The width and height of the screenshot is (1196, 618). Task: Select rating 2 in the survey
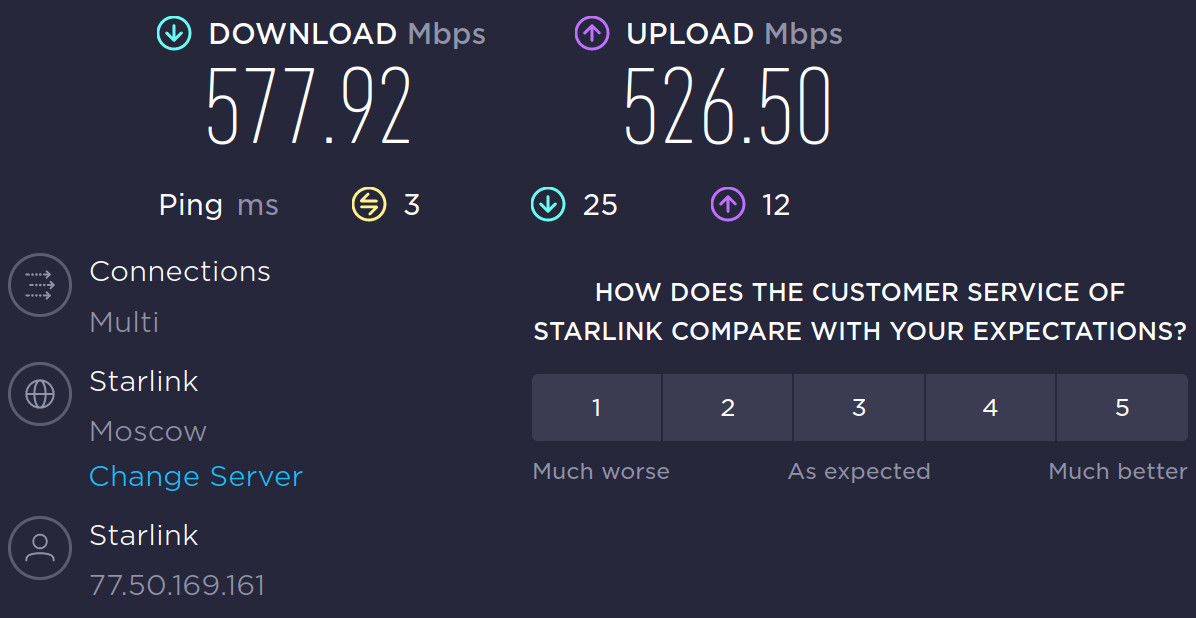coord(728,408)
